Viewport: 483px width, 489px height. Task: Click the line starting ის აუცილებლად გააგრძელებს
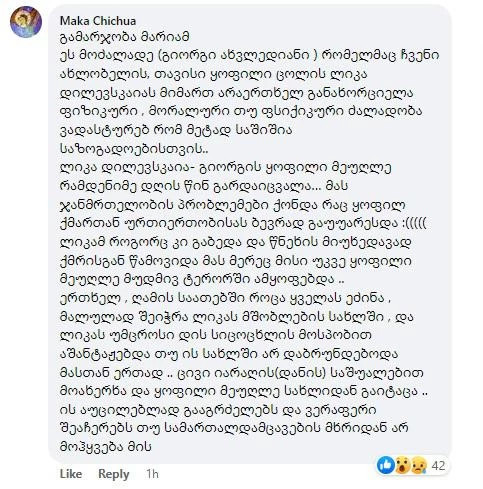pos(218,409)
